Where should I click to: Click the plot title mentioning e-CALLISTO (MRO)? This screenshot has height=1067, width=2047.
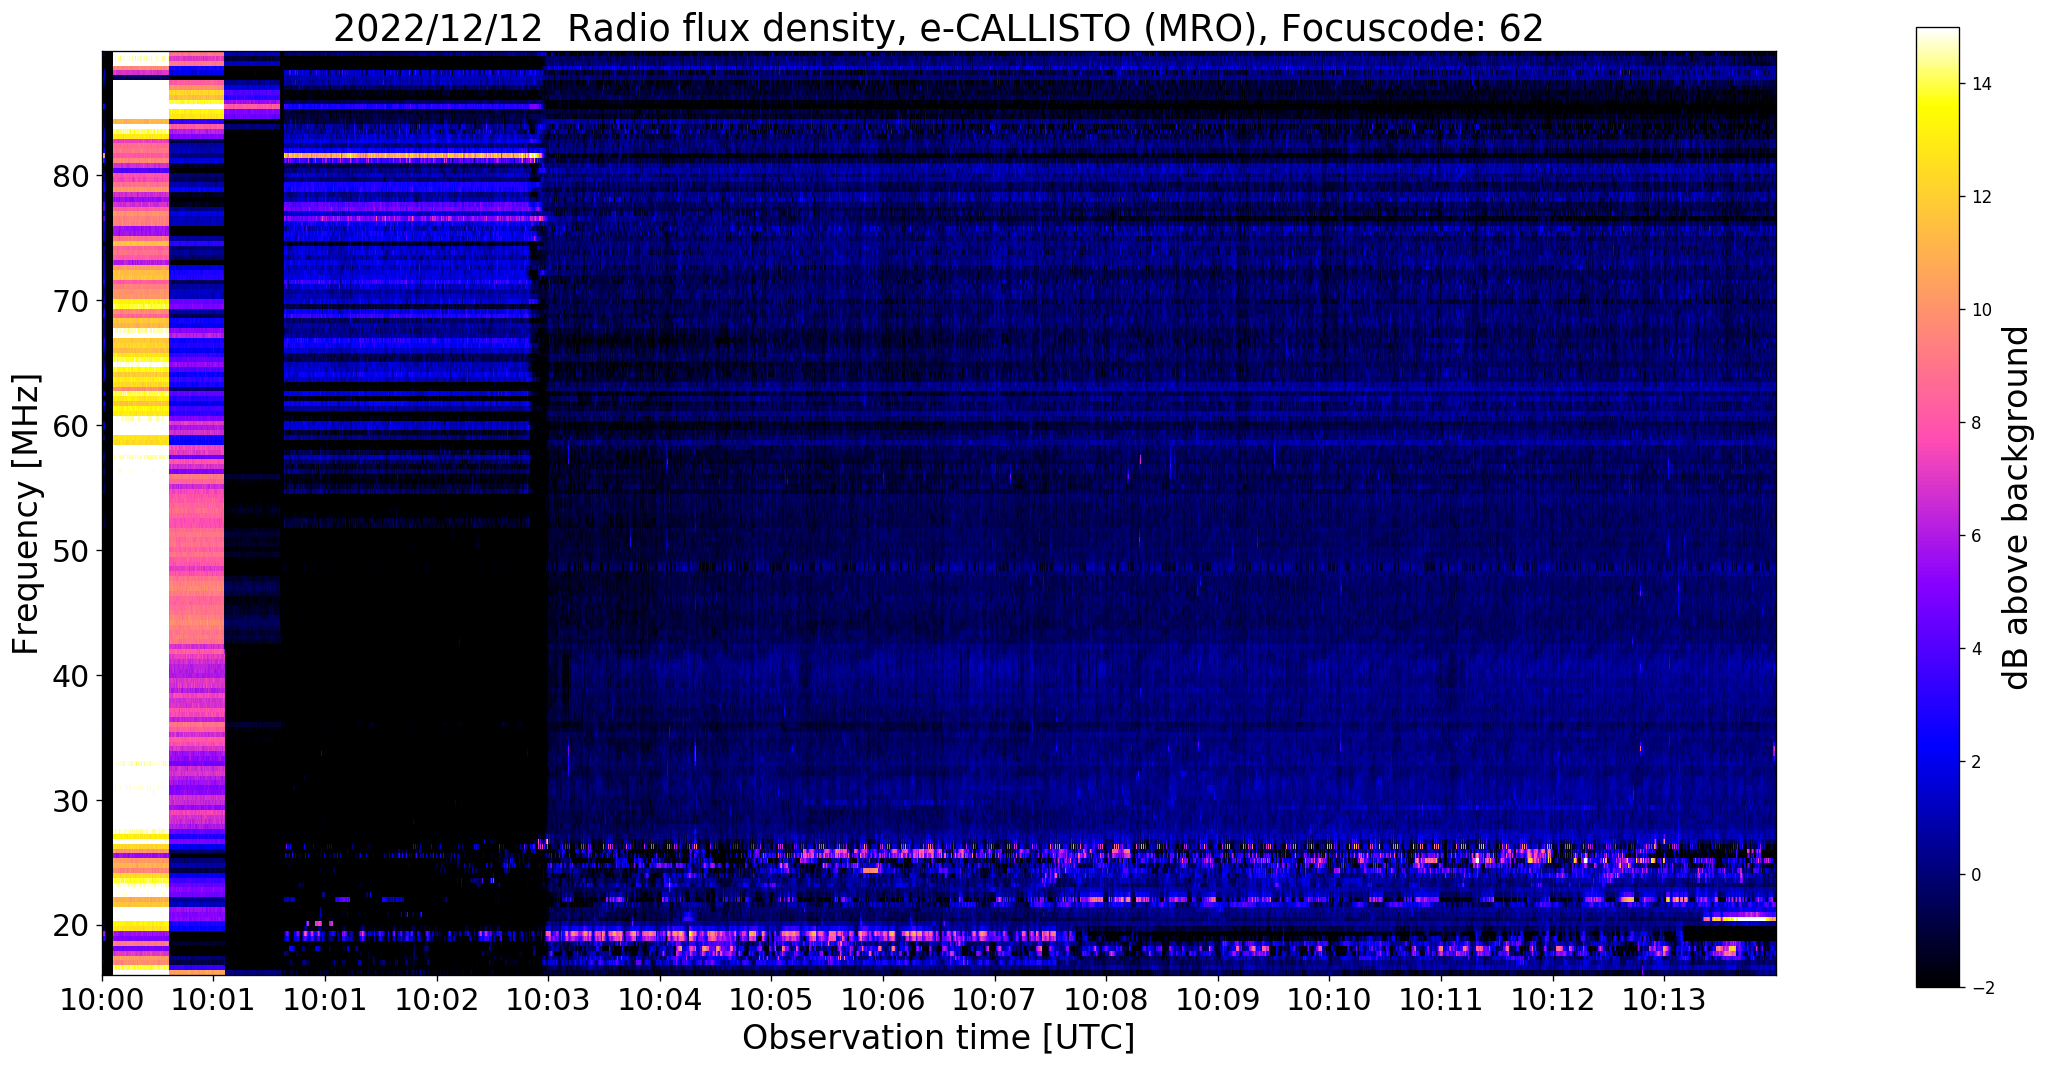(938, 29)
